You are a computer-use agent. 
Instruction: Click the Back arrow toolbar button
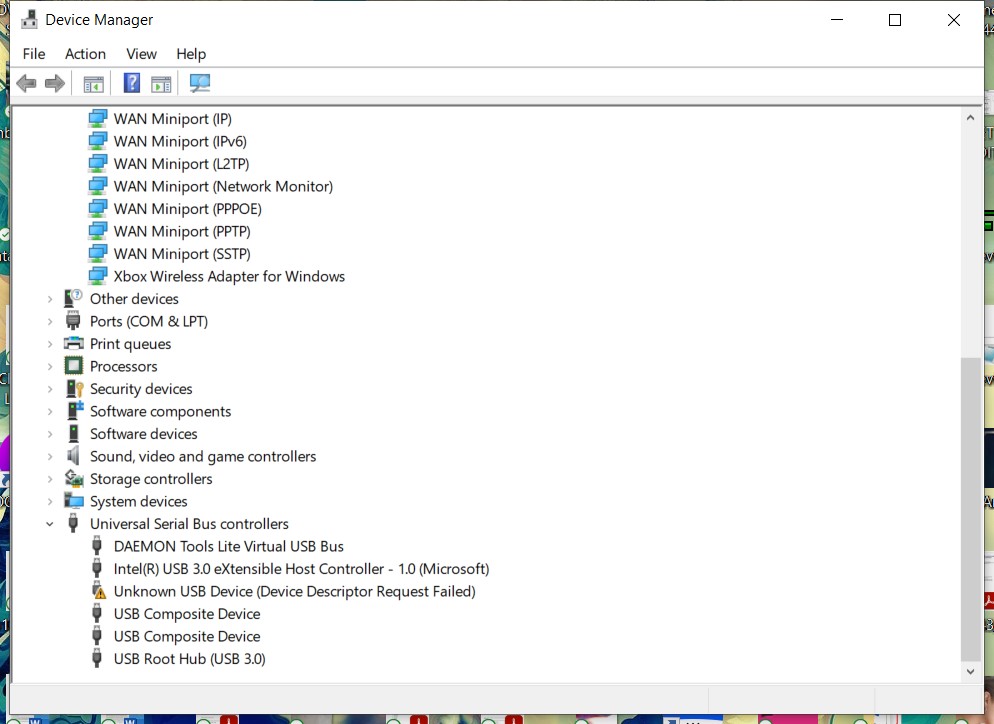pos(26,84)
